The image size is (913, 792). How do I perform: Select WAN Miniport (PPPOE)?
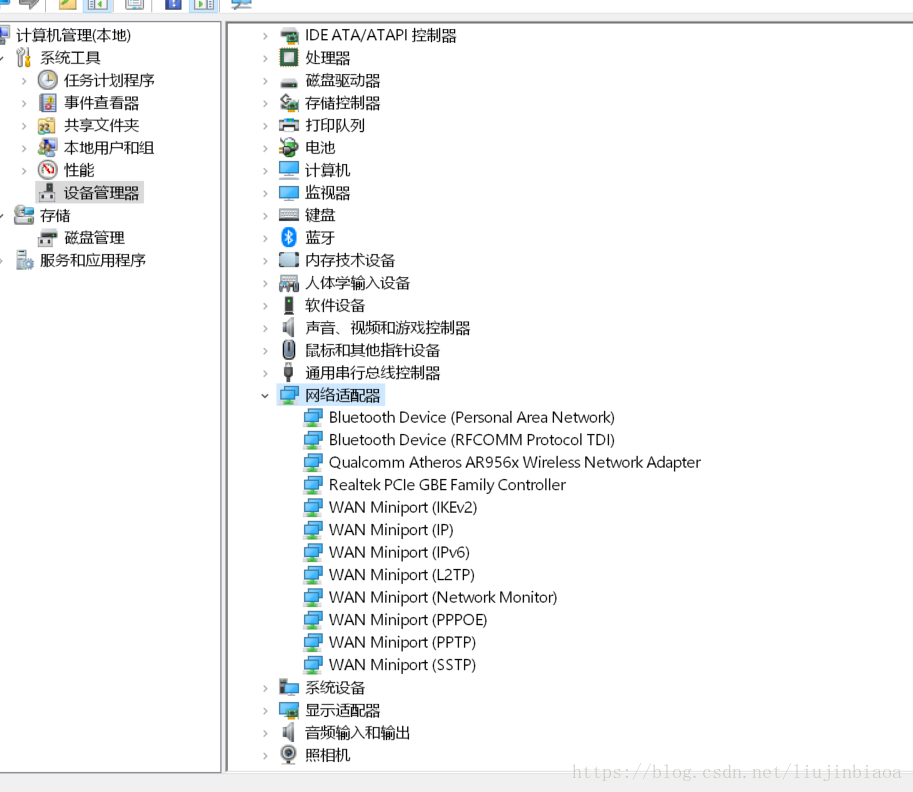[408, 620]
